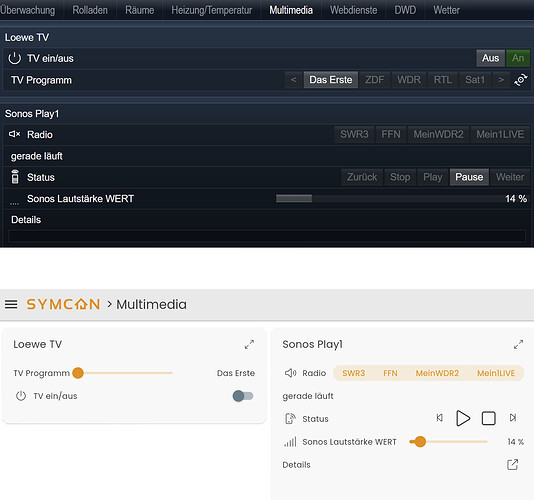The width and height of the screenshot is (534, 500).
Task: Select the orange MeinWDR2 radio station
Action: point(437,373)
